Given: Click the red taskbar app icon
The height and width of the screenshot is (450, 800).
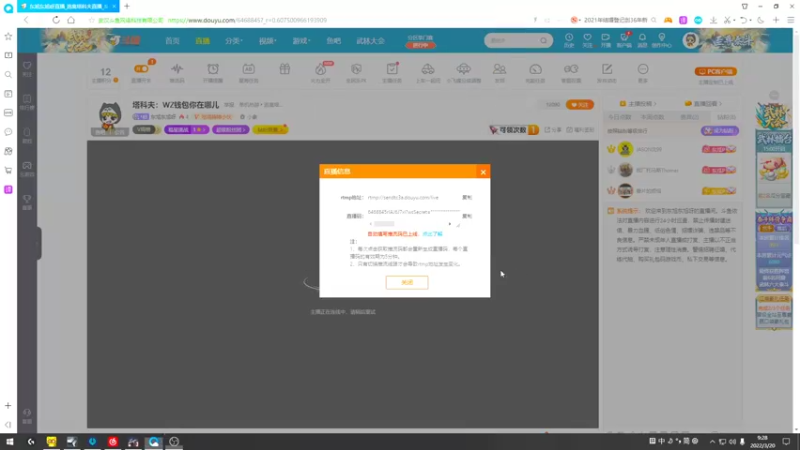Looking at the screenshot, I should tap(113, 441).
